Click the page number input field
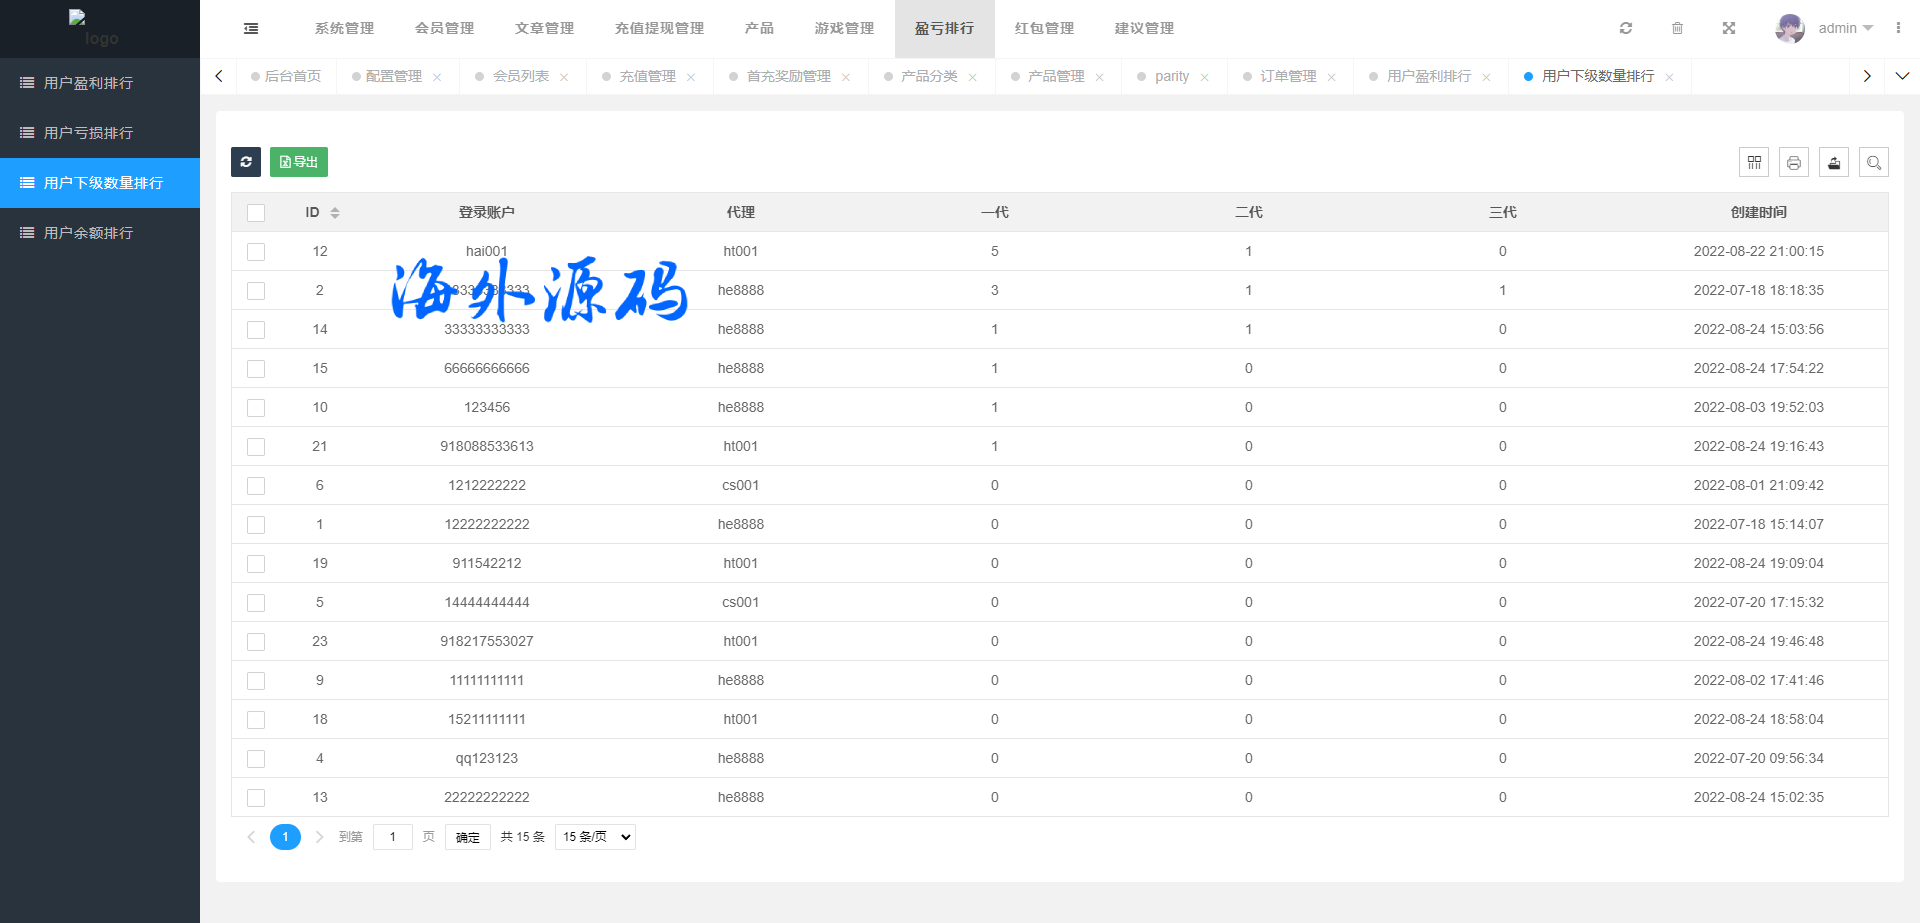Image resolution: width=1920 pixels, height=923 pixels. [x=392, y=837]
